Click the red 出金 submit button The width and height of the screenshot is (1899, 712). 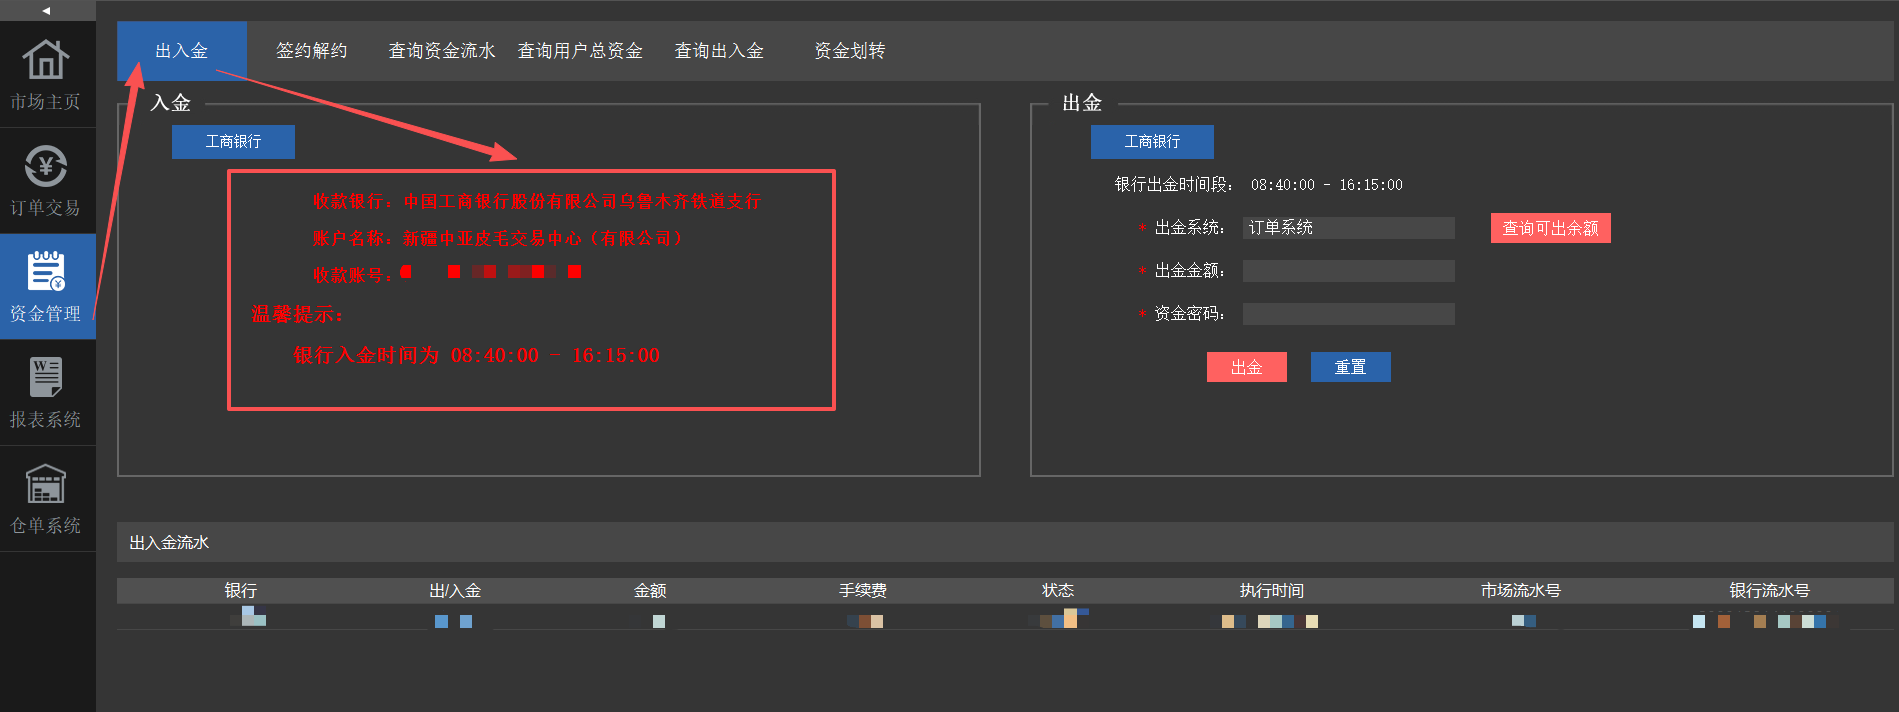tap(1247, 367)
